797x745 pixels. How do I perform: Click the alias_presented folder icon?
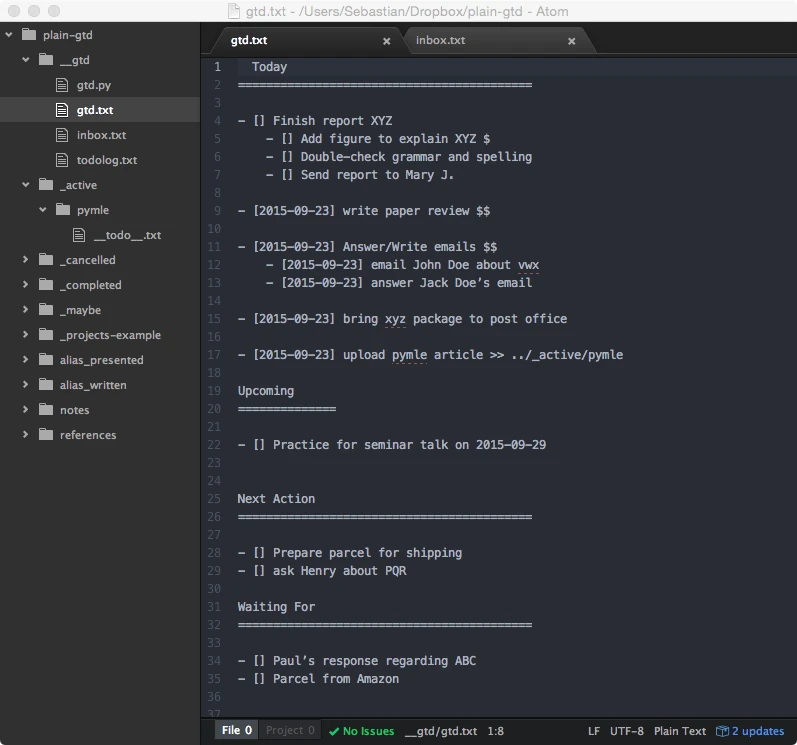[x=46, y=360]
